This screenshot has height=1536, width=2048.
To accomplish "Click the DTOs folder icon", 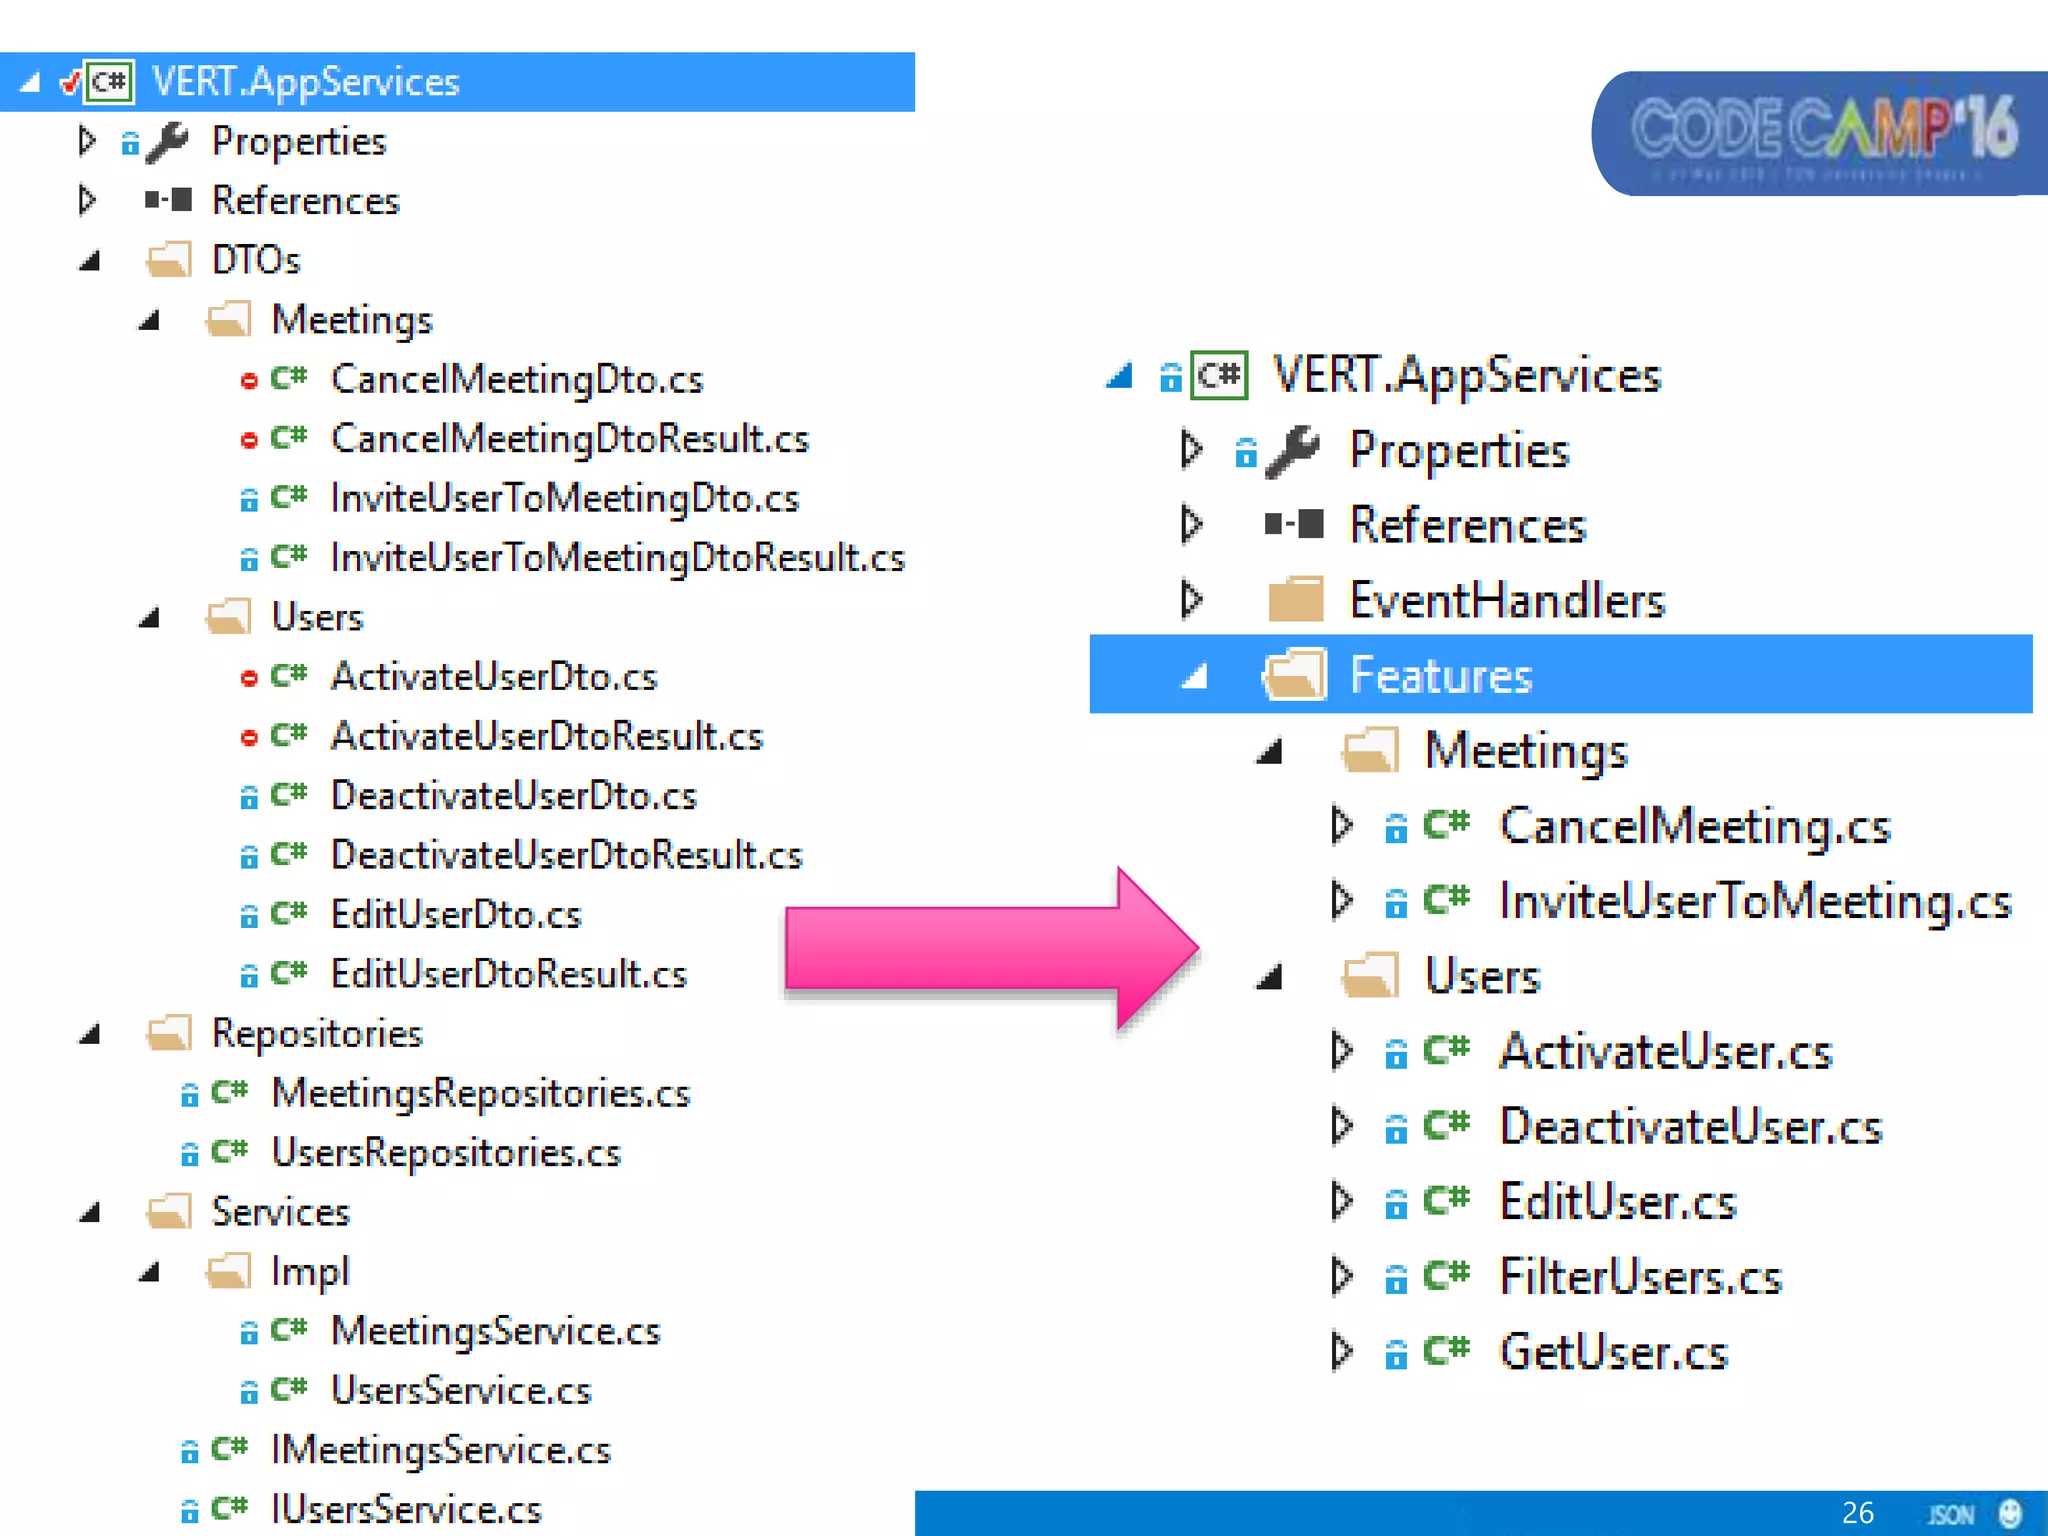I will pos(168,260).
